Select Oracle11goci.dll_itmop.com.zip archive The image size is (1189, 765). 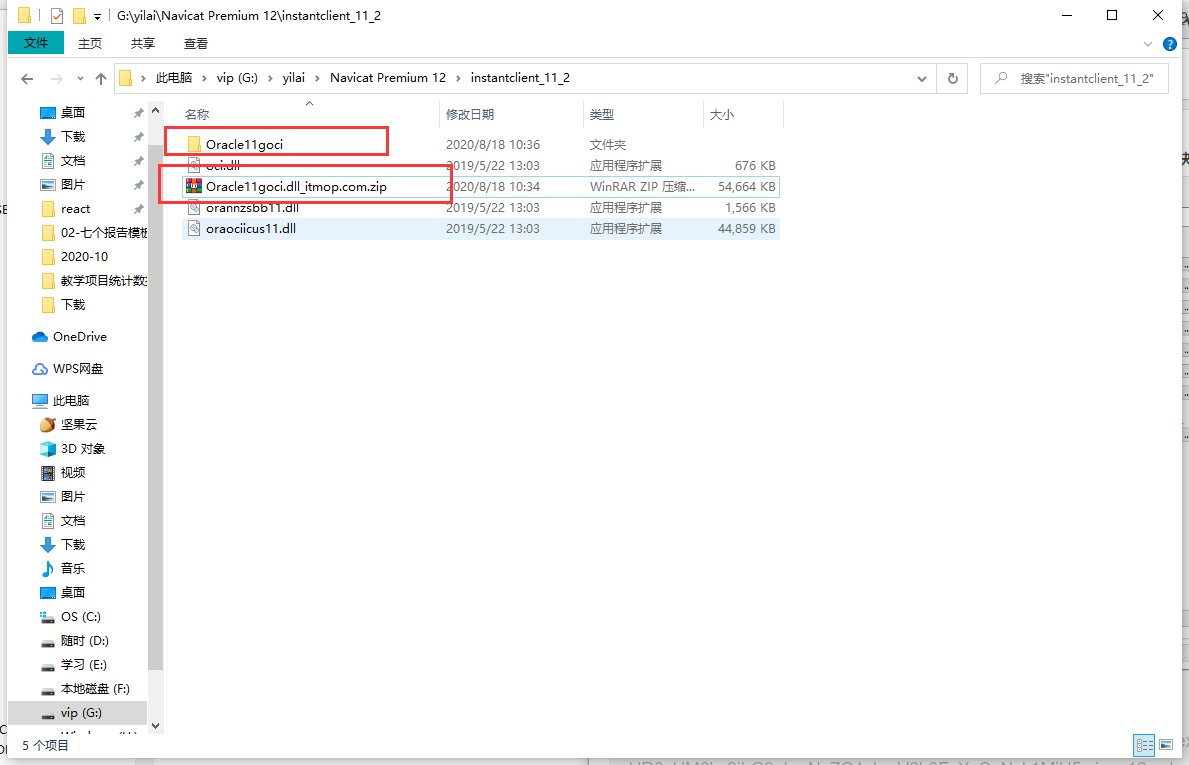[481, 187]
